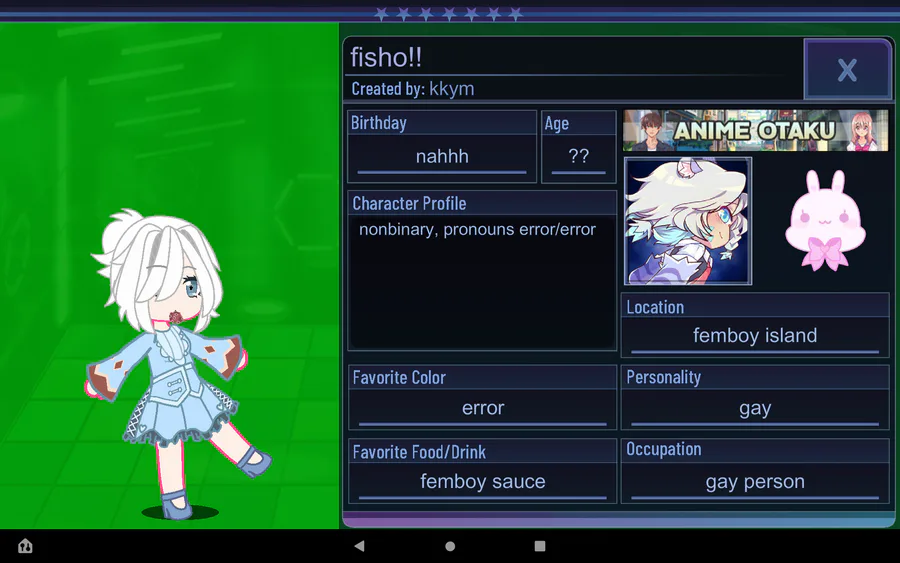Image resolution: width=900 pixels, height=563 pixels.
Task: Open the white-haired character portrait
Action: 688,221
